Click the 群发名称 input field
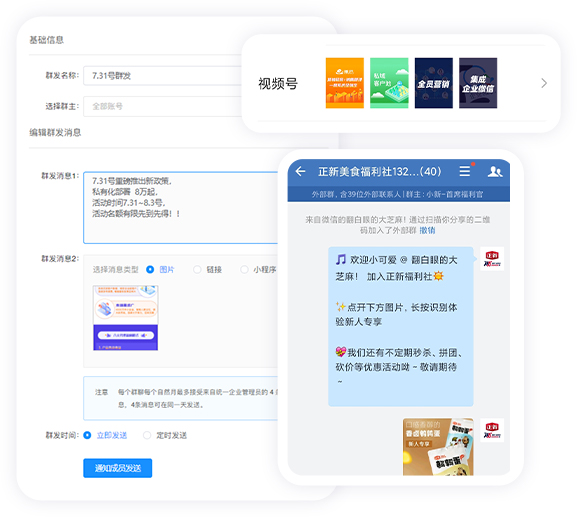This screenshot has width=577, height=517. coord(163,76)
